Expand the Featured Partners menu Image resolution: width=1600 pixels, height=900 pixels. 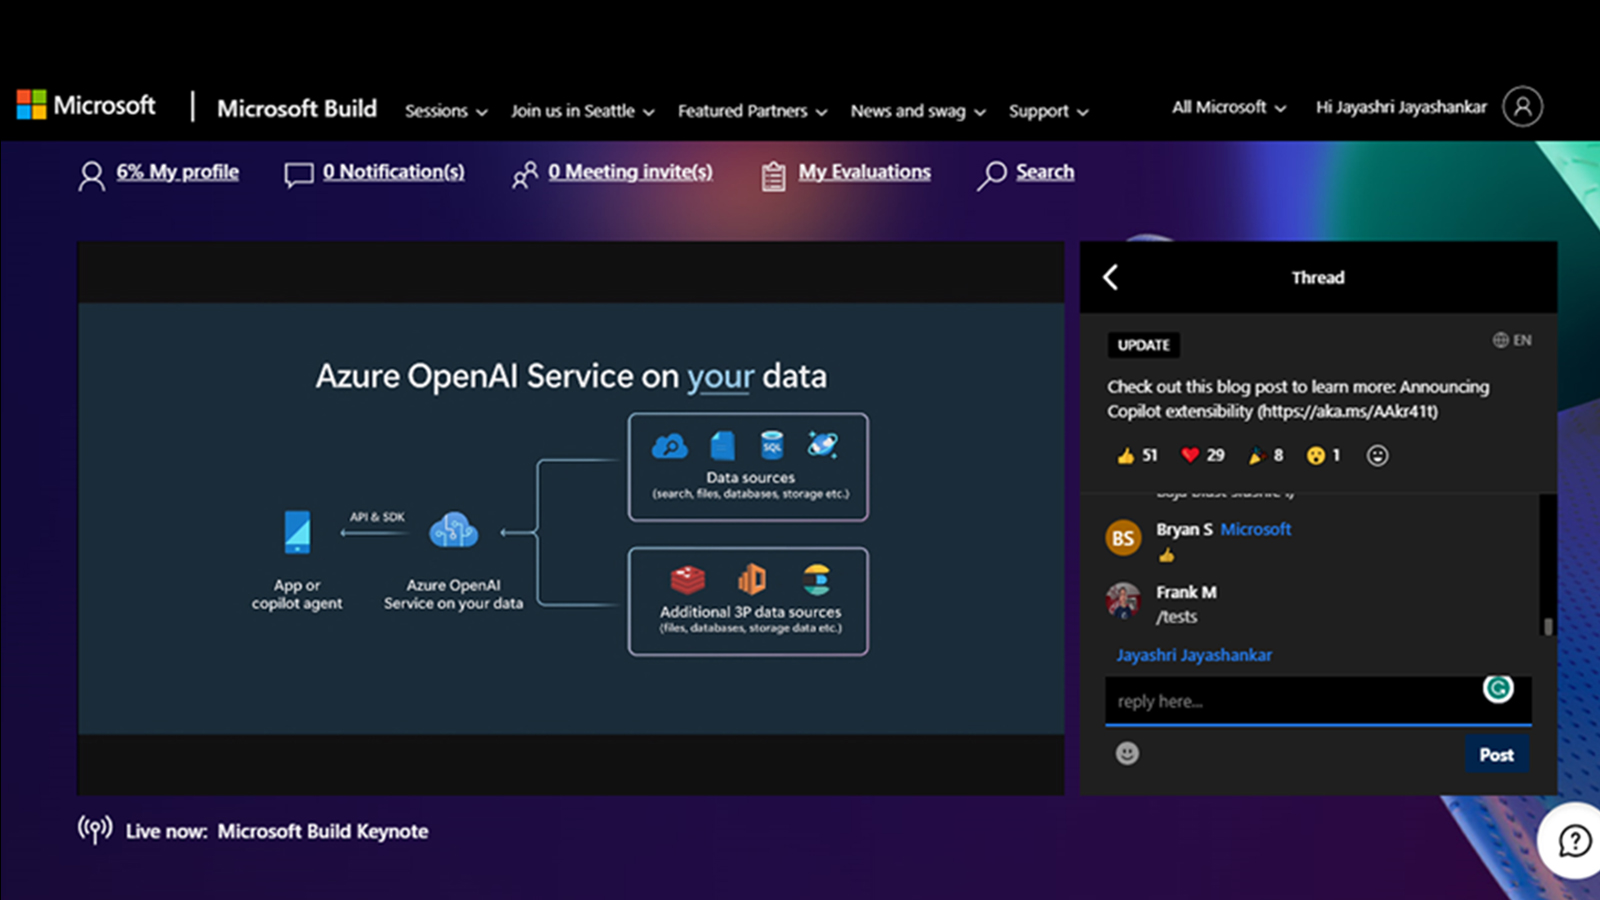(752, 111)
